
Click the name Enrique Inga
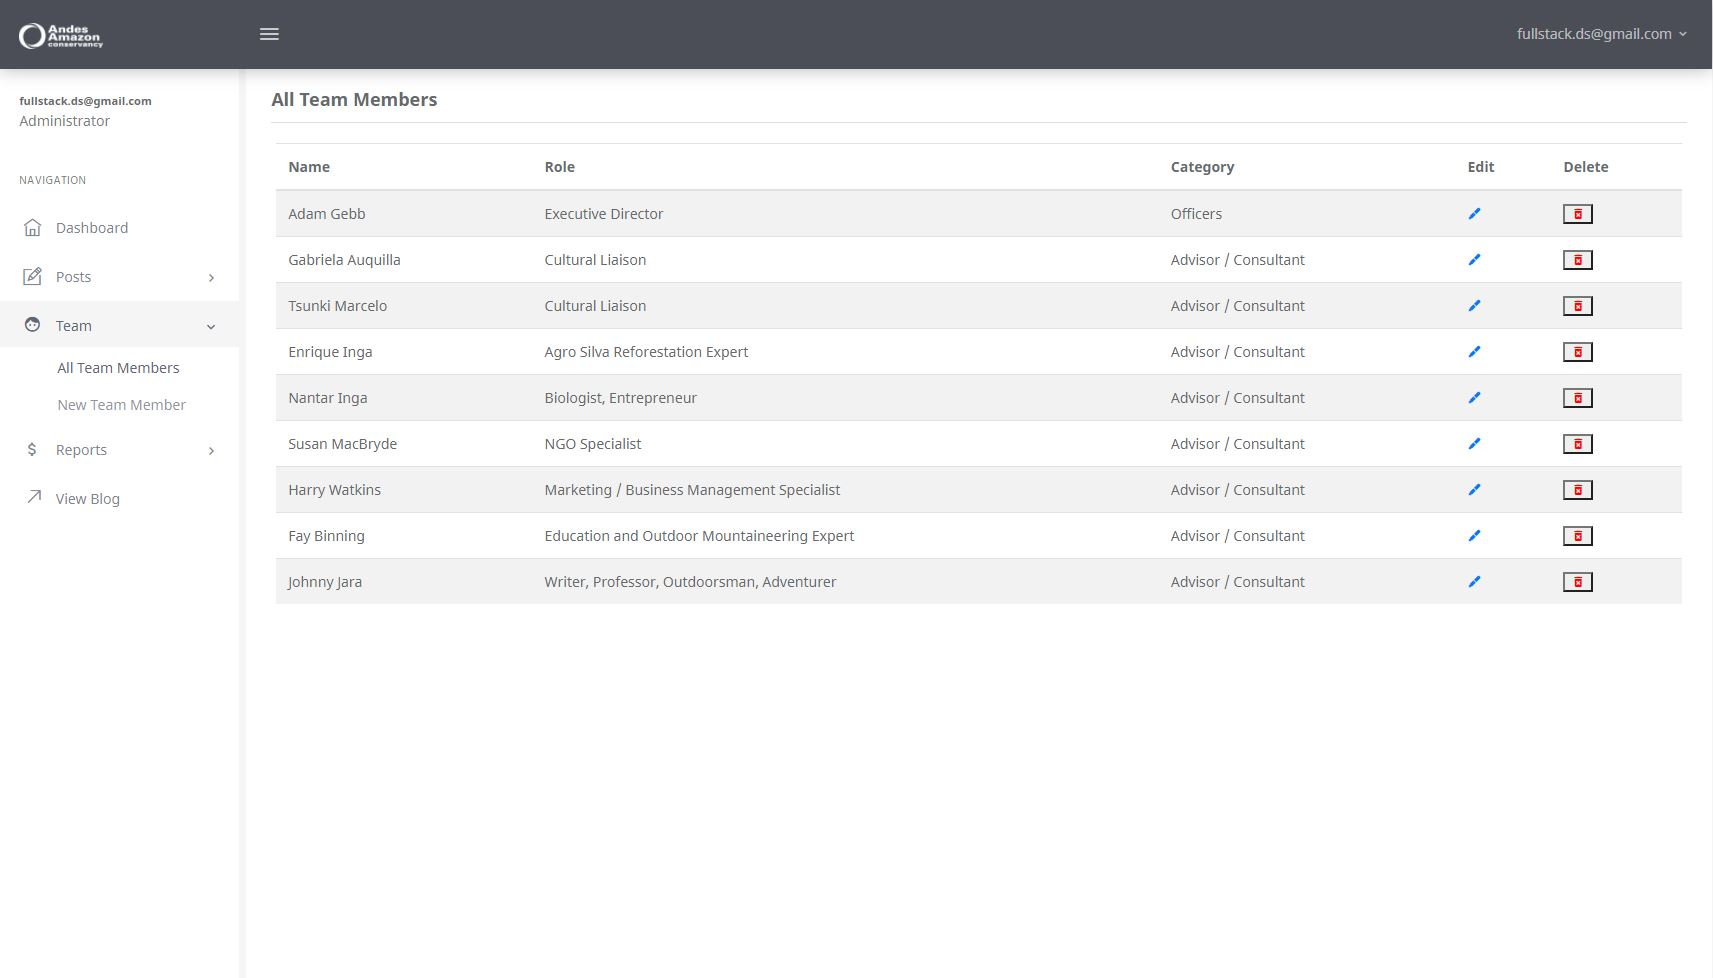[x=330, y=352]
